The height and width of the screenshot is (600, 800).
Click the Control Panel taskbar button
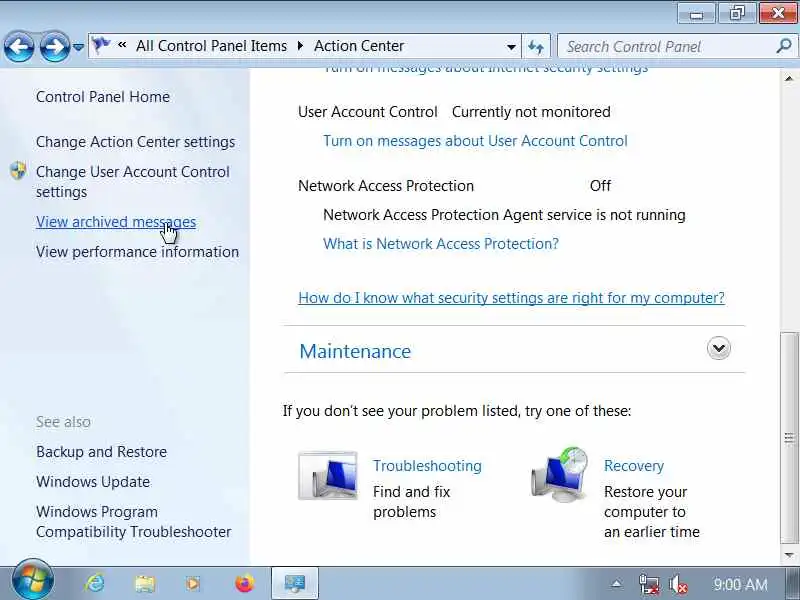295,583
